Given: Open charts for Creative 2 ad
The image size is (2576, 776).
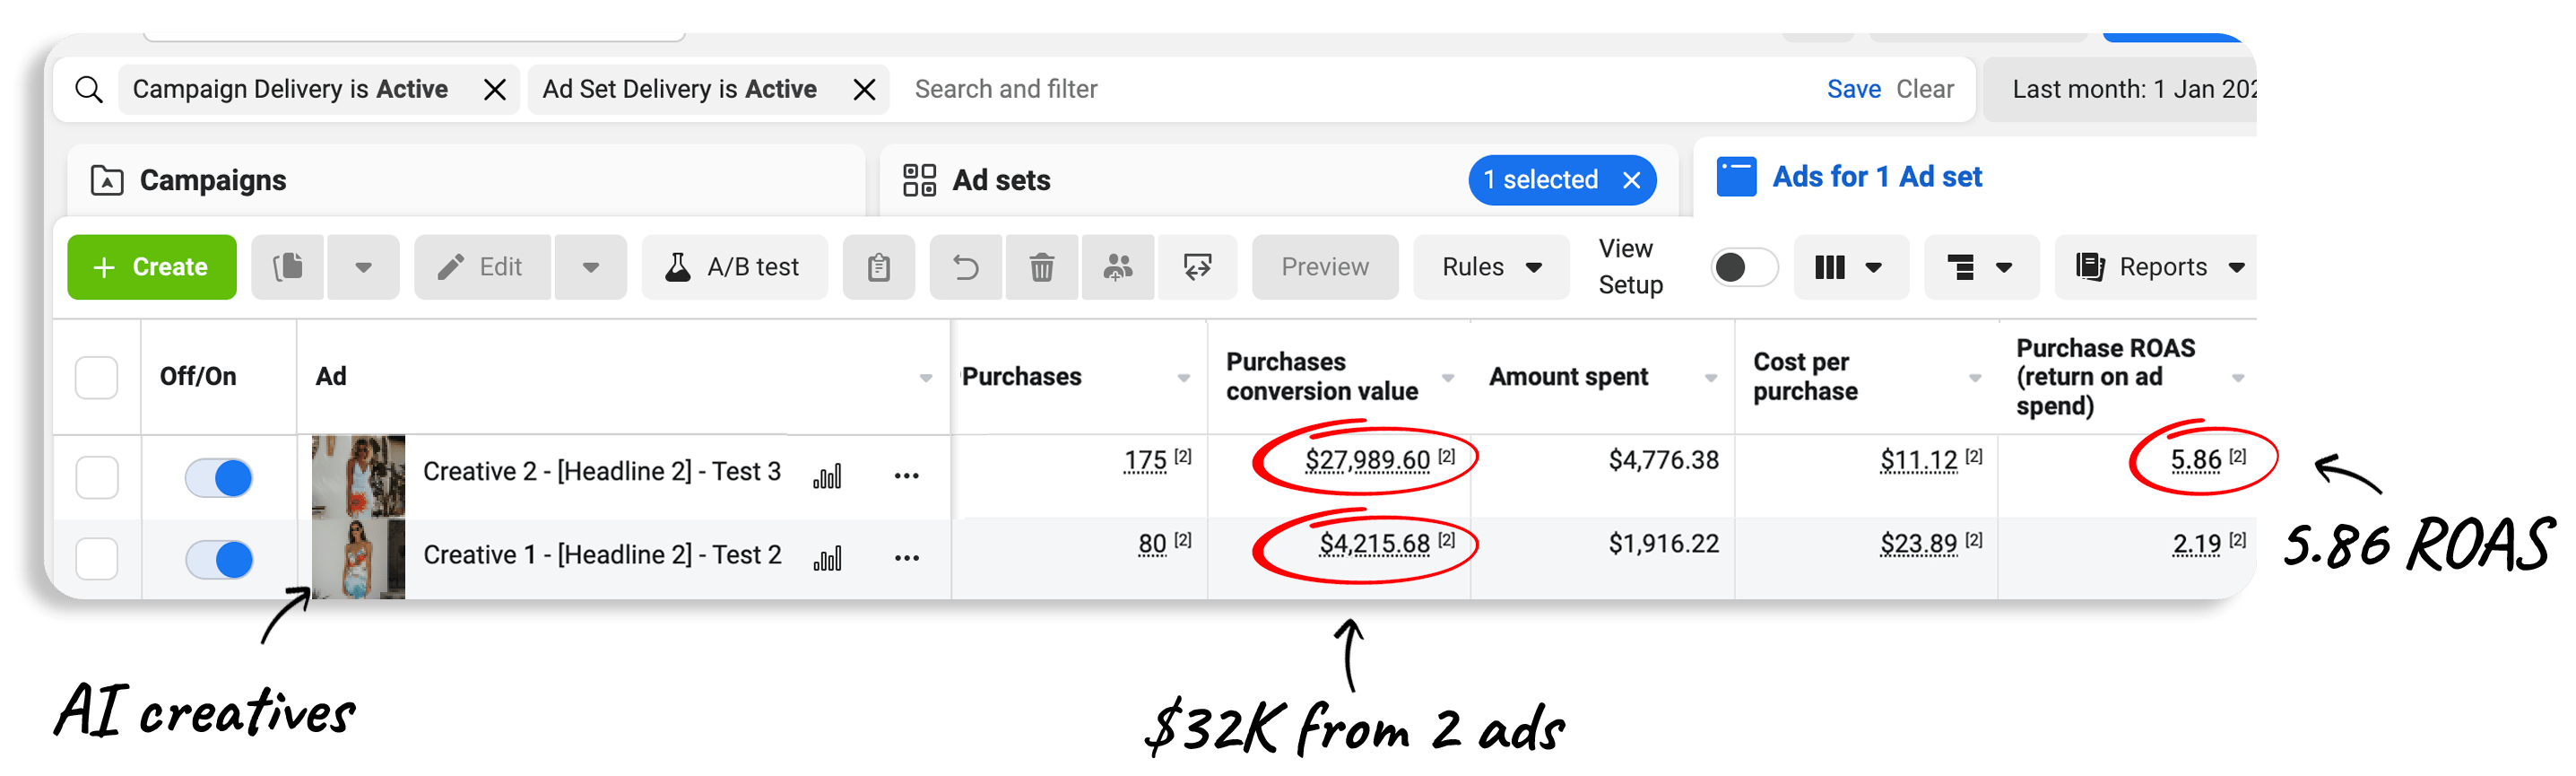Looking at the screenshot, I should tap(827, 476).
